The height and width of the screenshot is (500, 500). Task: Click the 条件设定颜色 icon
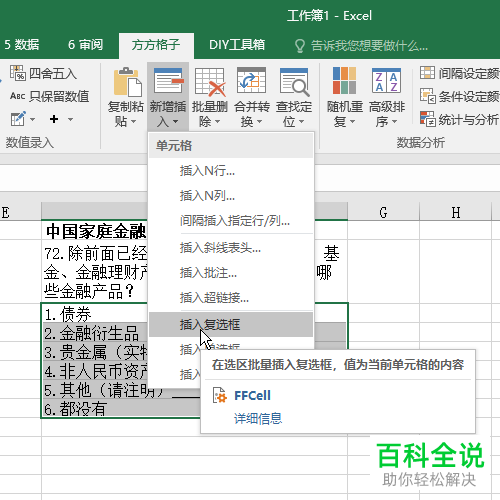428,96
